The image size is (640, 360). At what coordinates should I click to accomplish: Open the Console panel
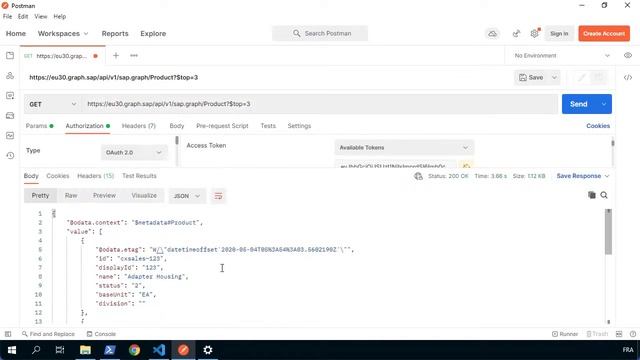pyautogui.click(x=101, y=334)
